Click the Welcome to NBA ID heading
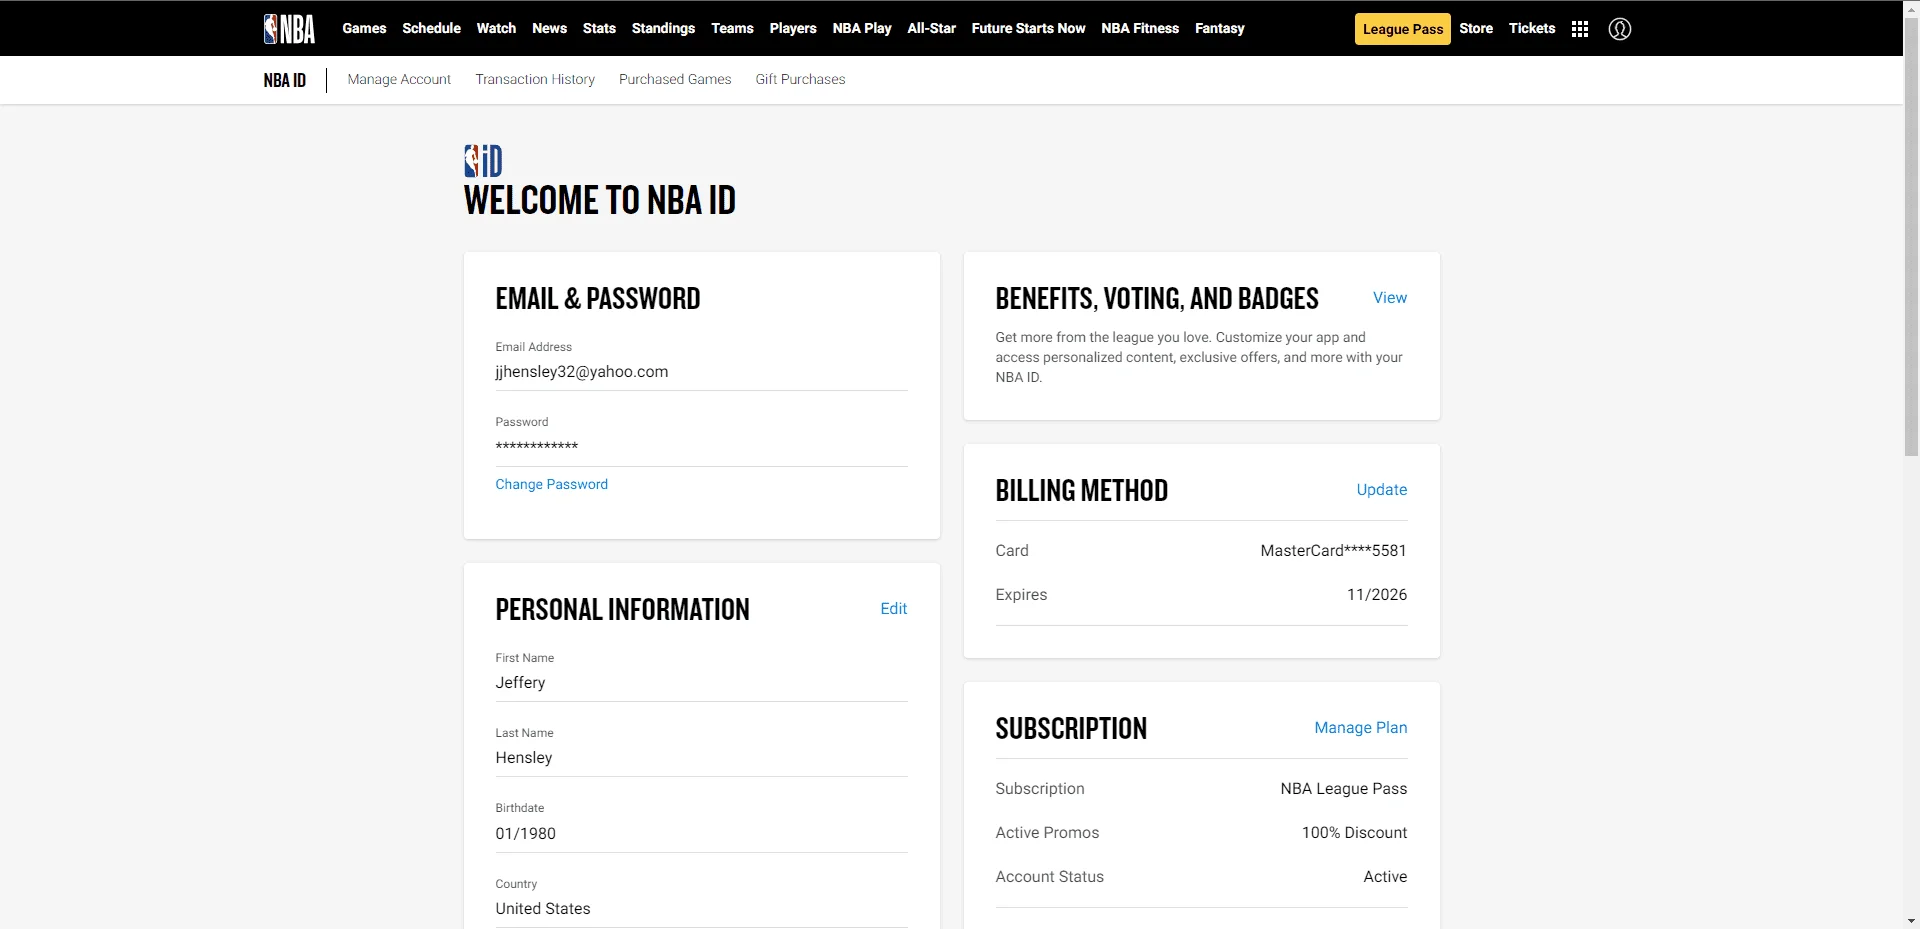1920x929 pixels. pyautogui.click(x=600, y=200)
